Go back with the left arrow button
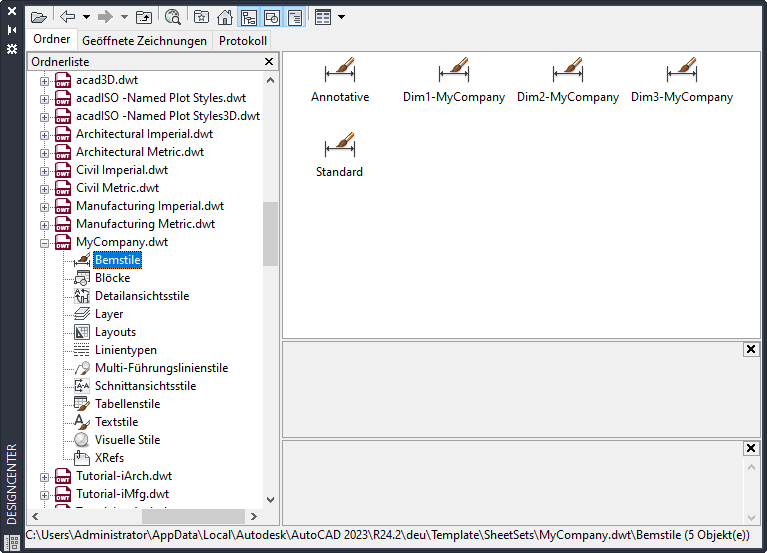This screenshot has height=553, width=767. click(68, 17)
